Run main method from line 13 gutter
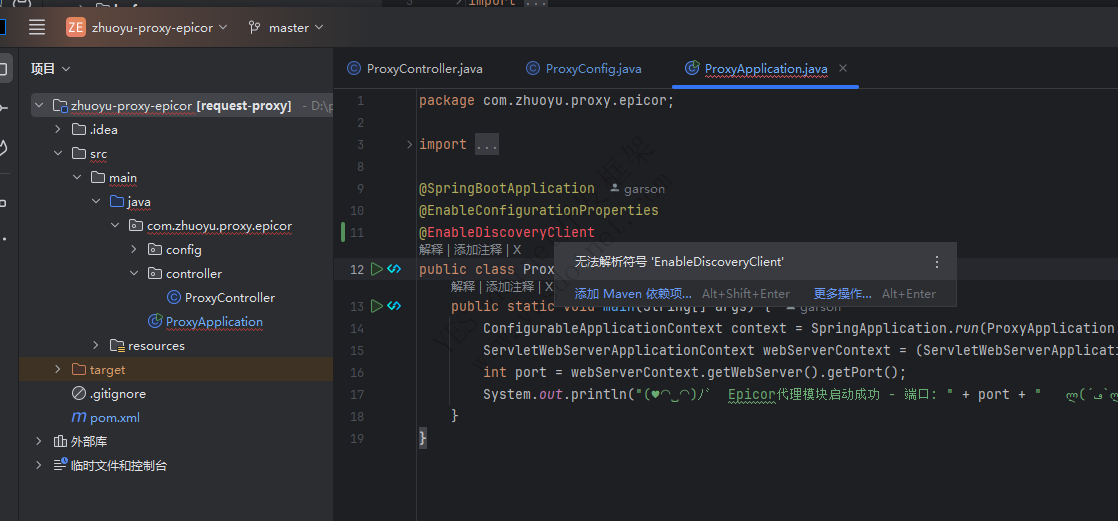Viewport: 1118px width, 521px height. 376,306
